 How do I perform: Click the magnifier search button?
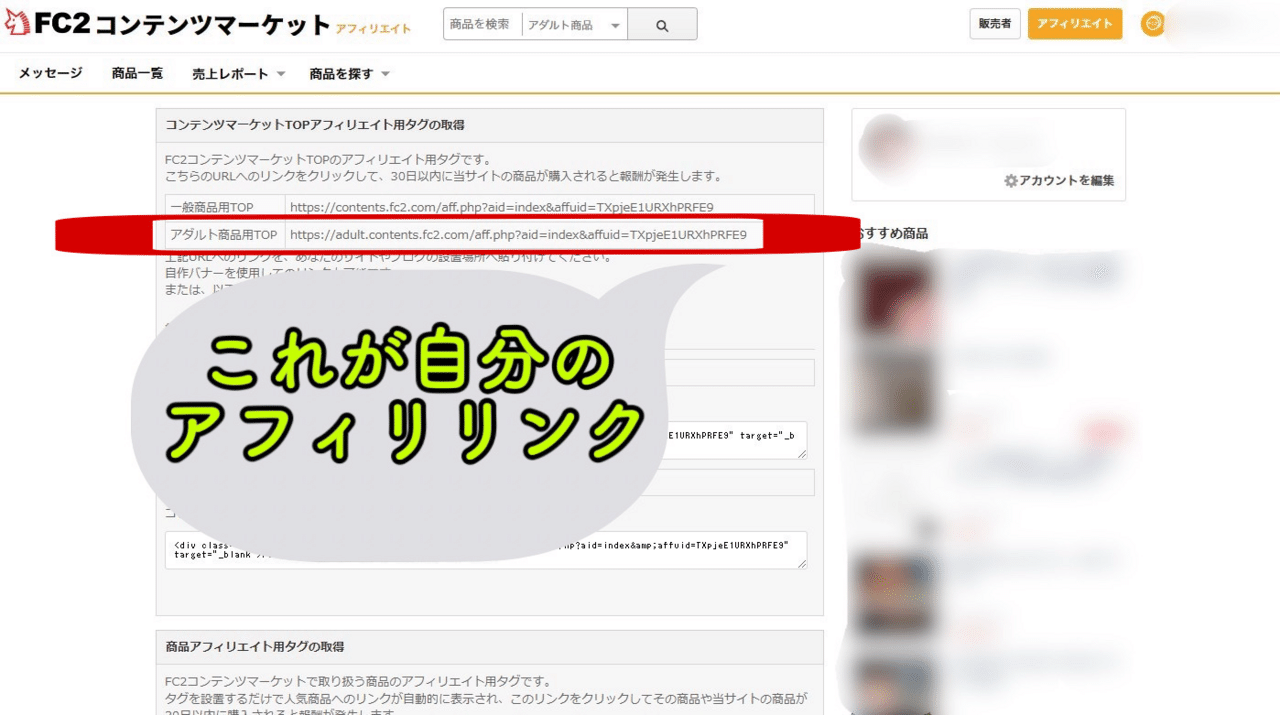click(x=662, y=25)
